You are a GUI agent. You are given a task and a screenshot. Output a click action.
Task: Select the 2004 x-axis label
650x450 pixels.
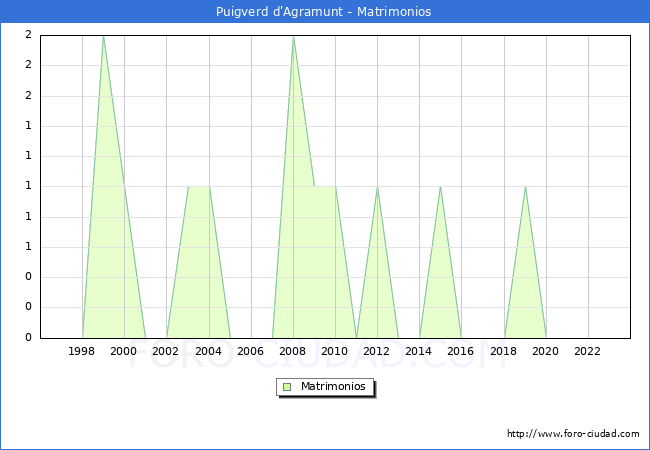(209, 351)
